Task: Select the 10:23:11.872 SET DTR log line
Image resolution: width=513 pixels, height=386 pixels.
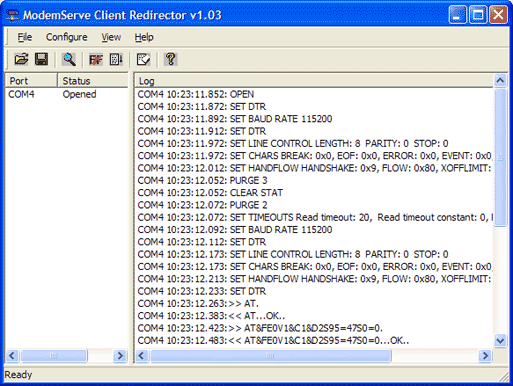Action: click(x=202, y=107)
